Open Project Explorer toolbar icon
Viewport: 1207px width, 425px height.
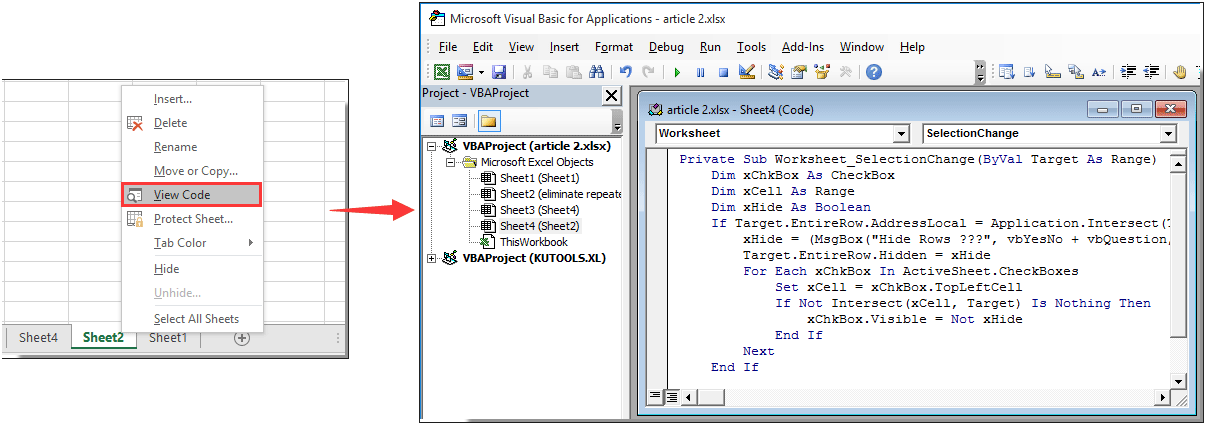[x=776, y=72]
